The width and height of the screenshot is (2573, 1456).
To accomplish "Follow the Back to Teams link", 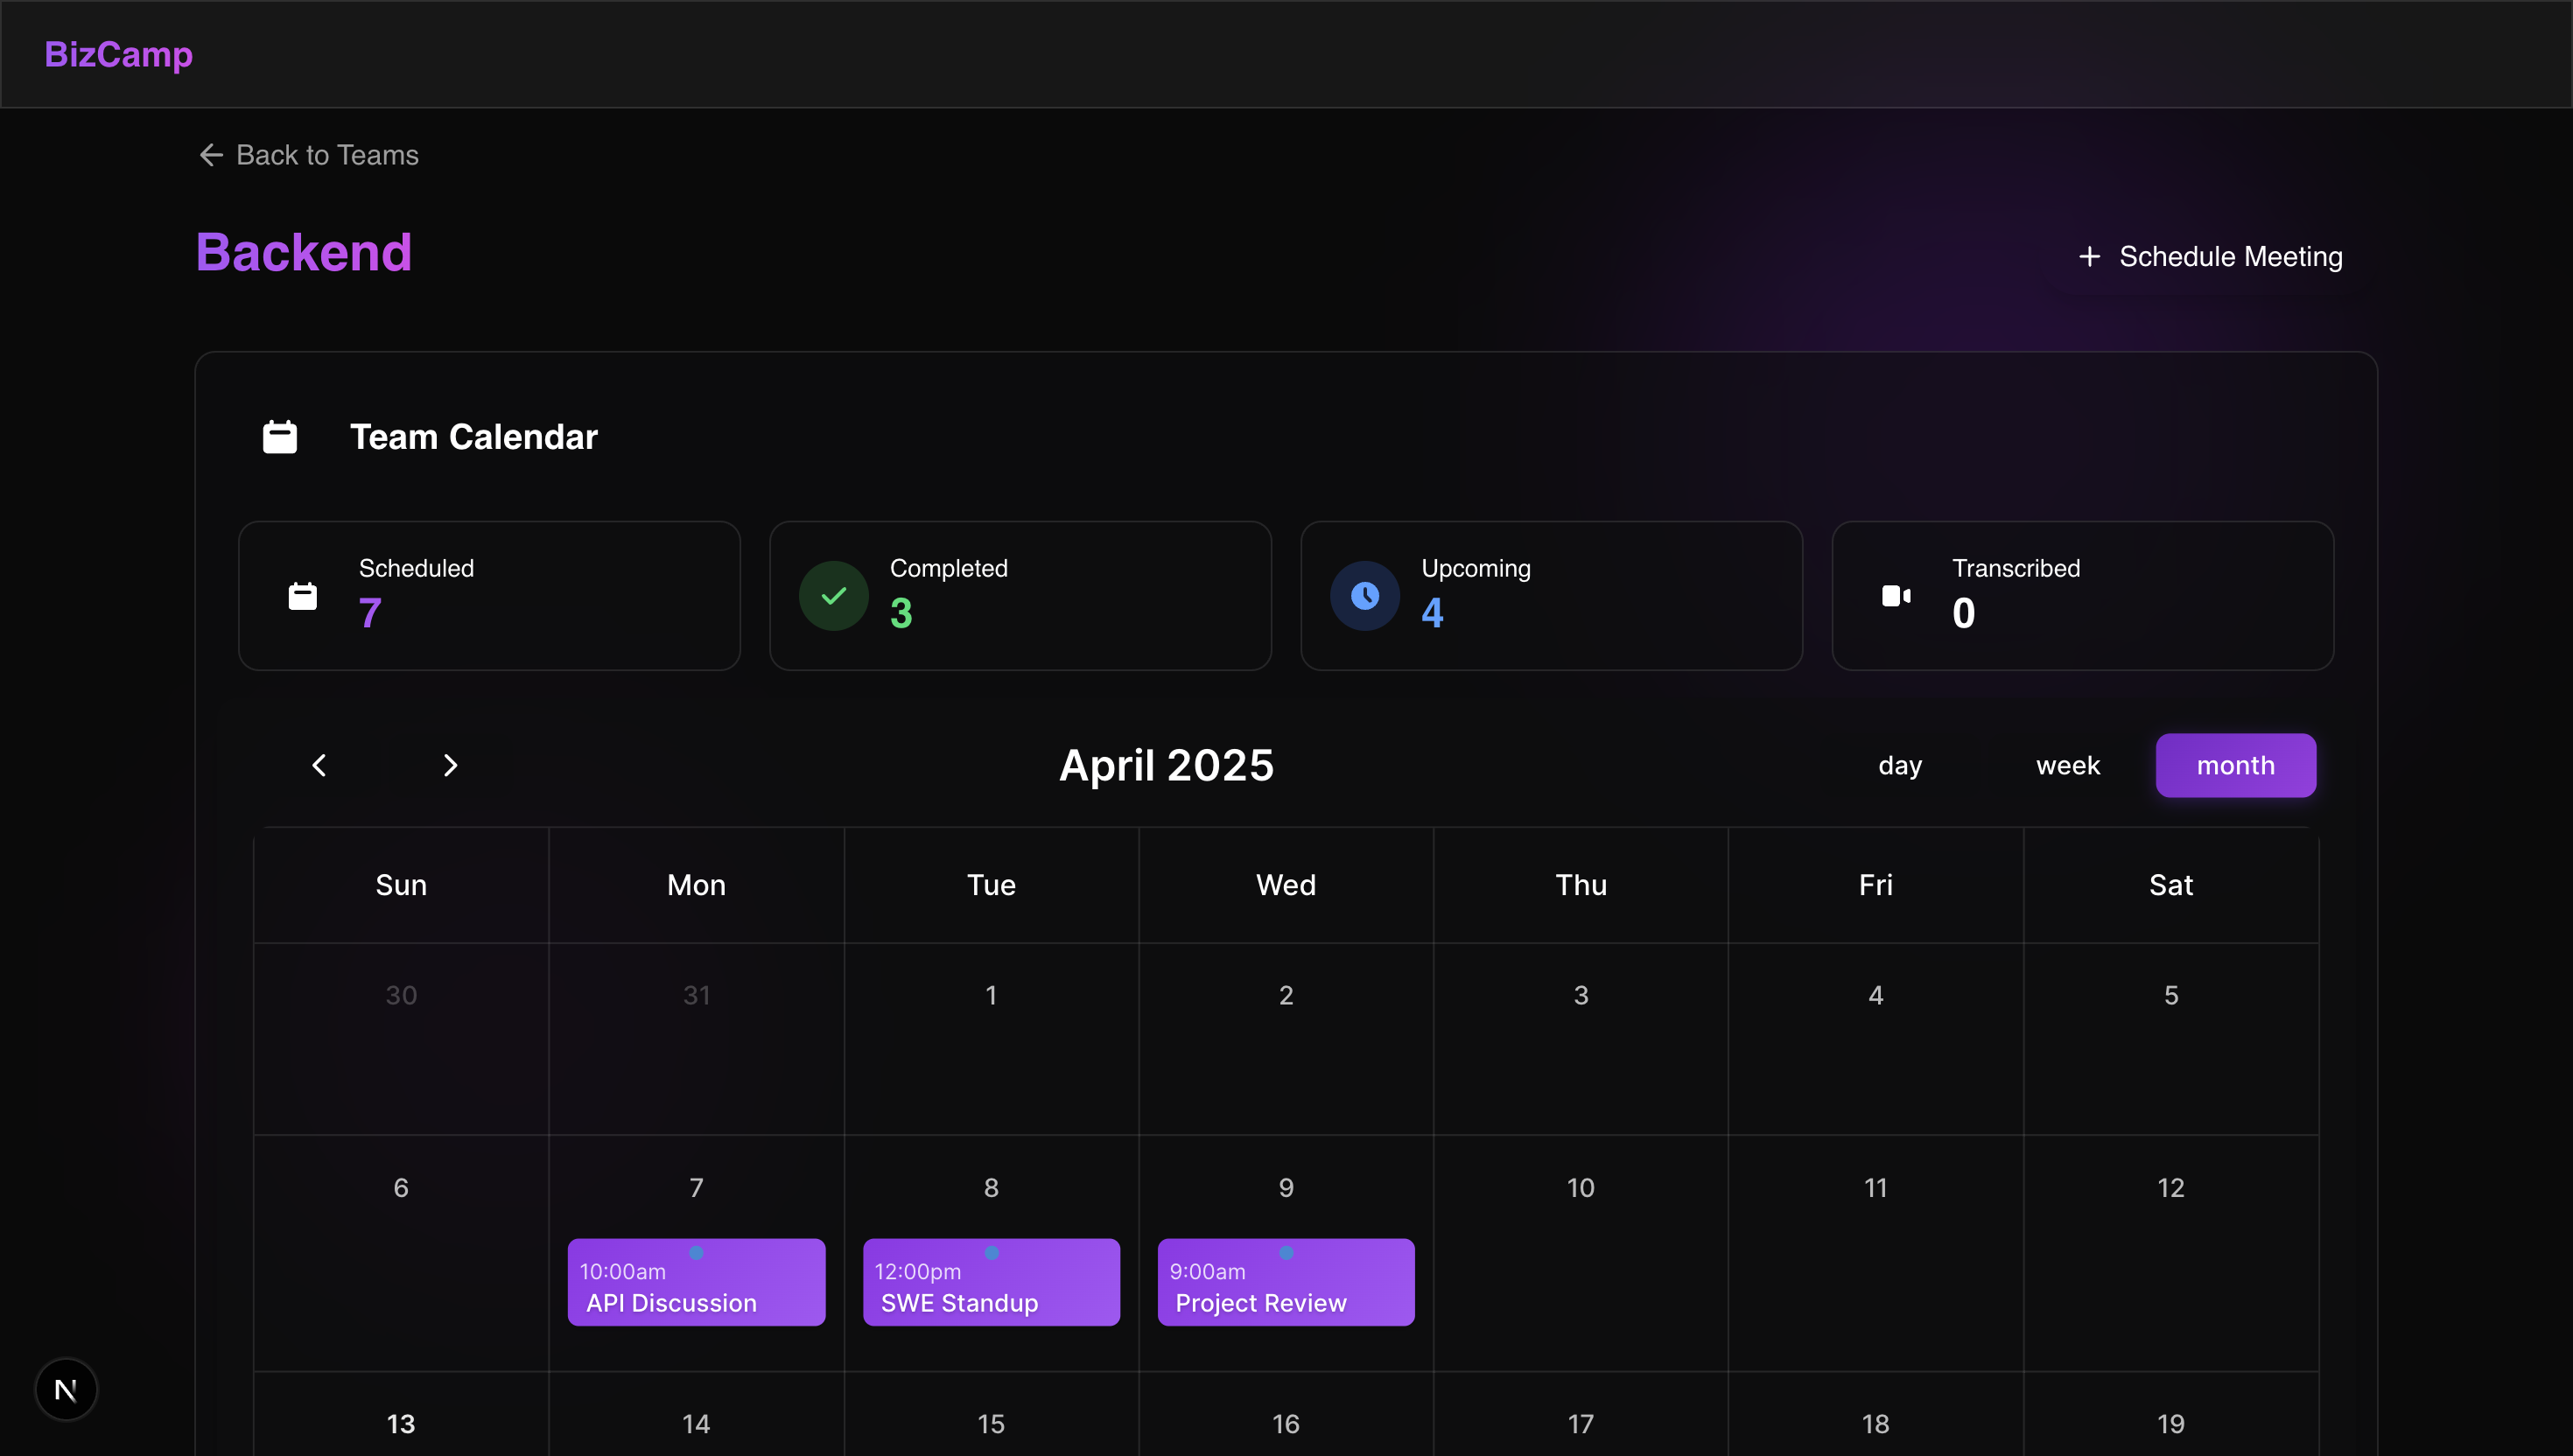I will (x=327, y=155).
